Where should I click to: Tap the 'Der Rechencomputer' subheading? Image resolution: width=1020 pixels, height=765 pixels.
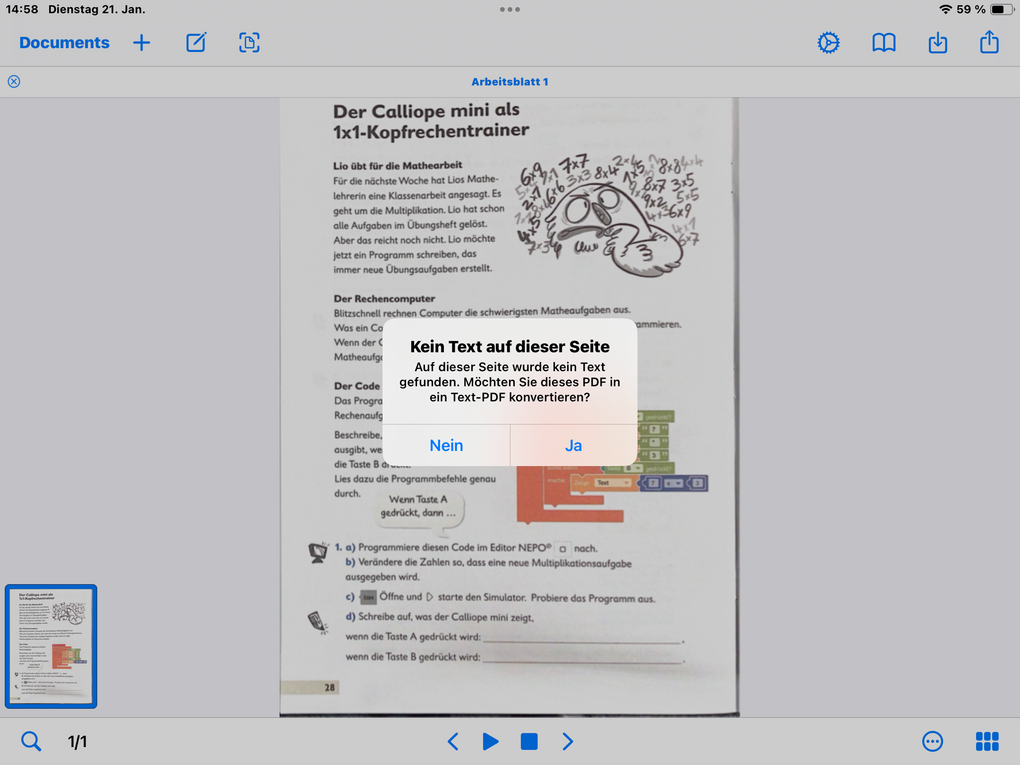point(384,299)
